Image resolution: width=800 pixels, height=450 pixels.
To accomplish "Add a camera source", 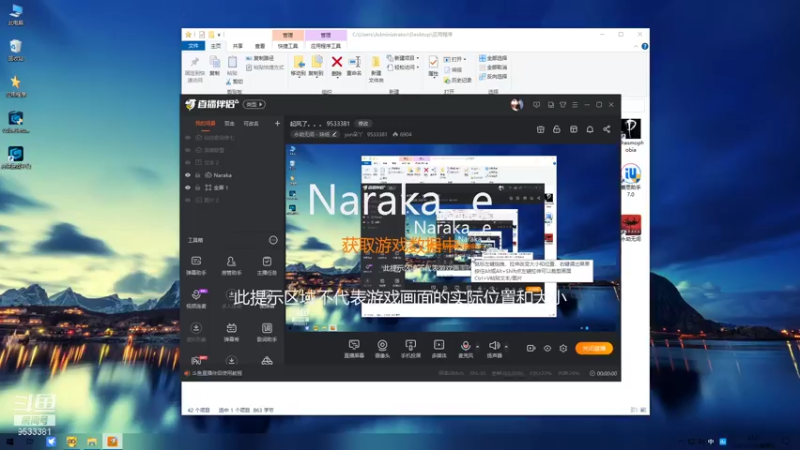I will tap(382, 348).
